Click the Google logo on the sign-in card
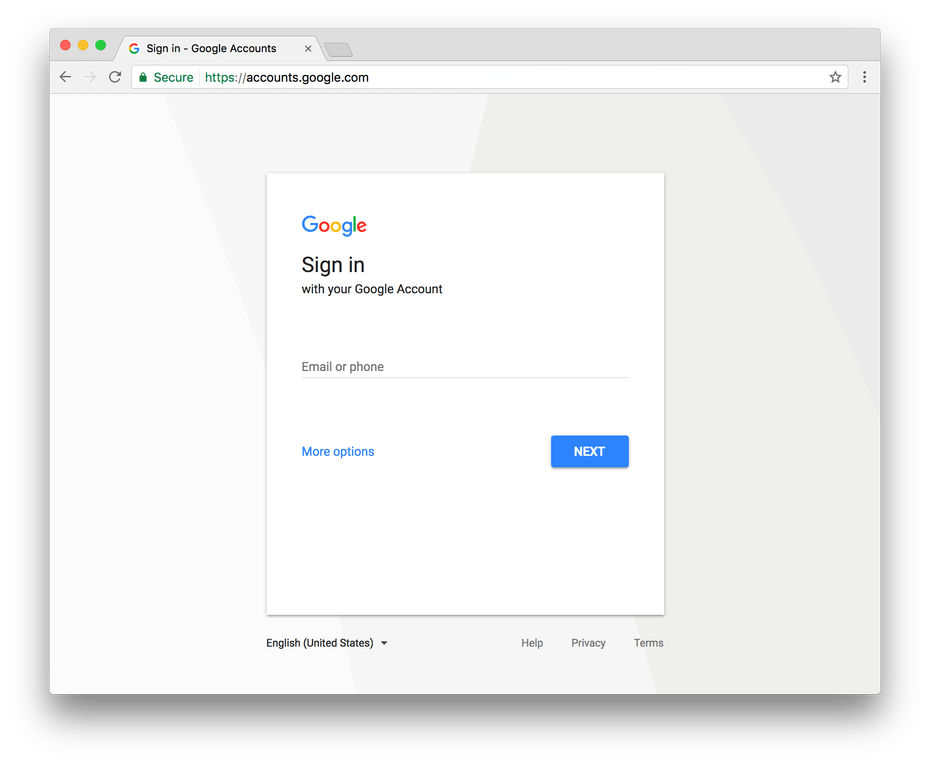 pyautogui.click(x=333, y=225)
